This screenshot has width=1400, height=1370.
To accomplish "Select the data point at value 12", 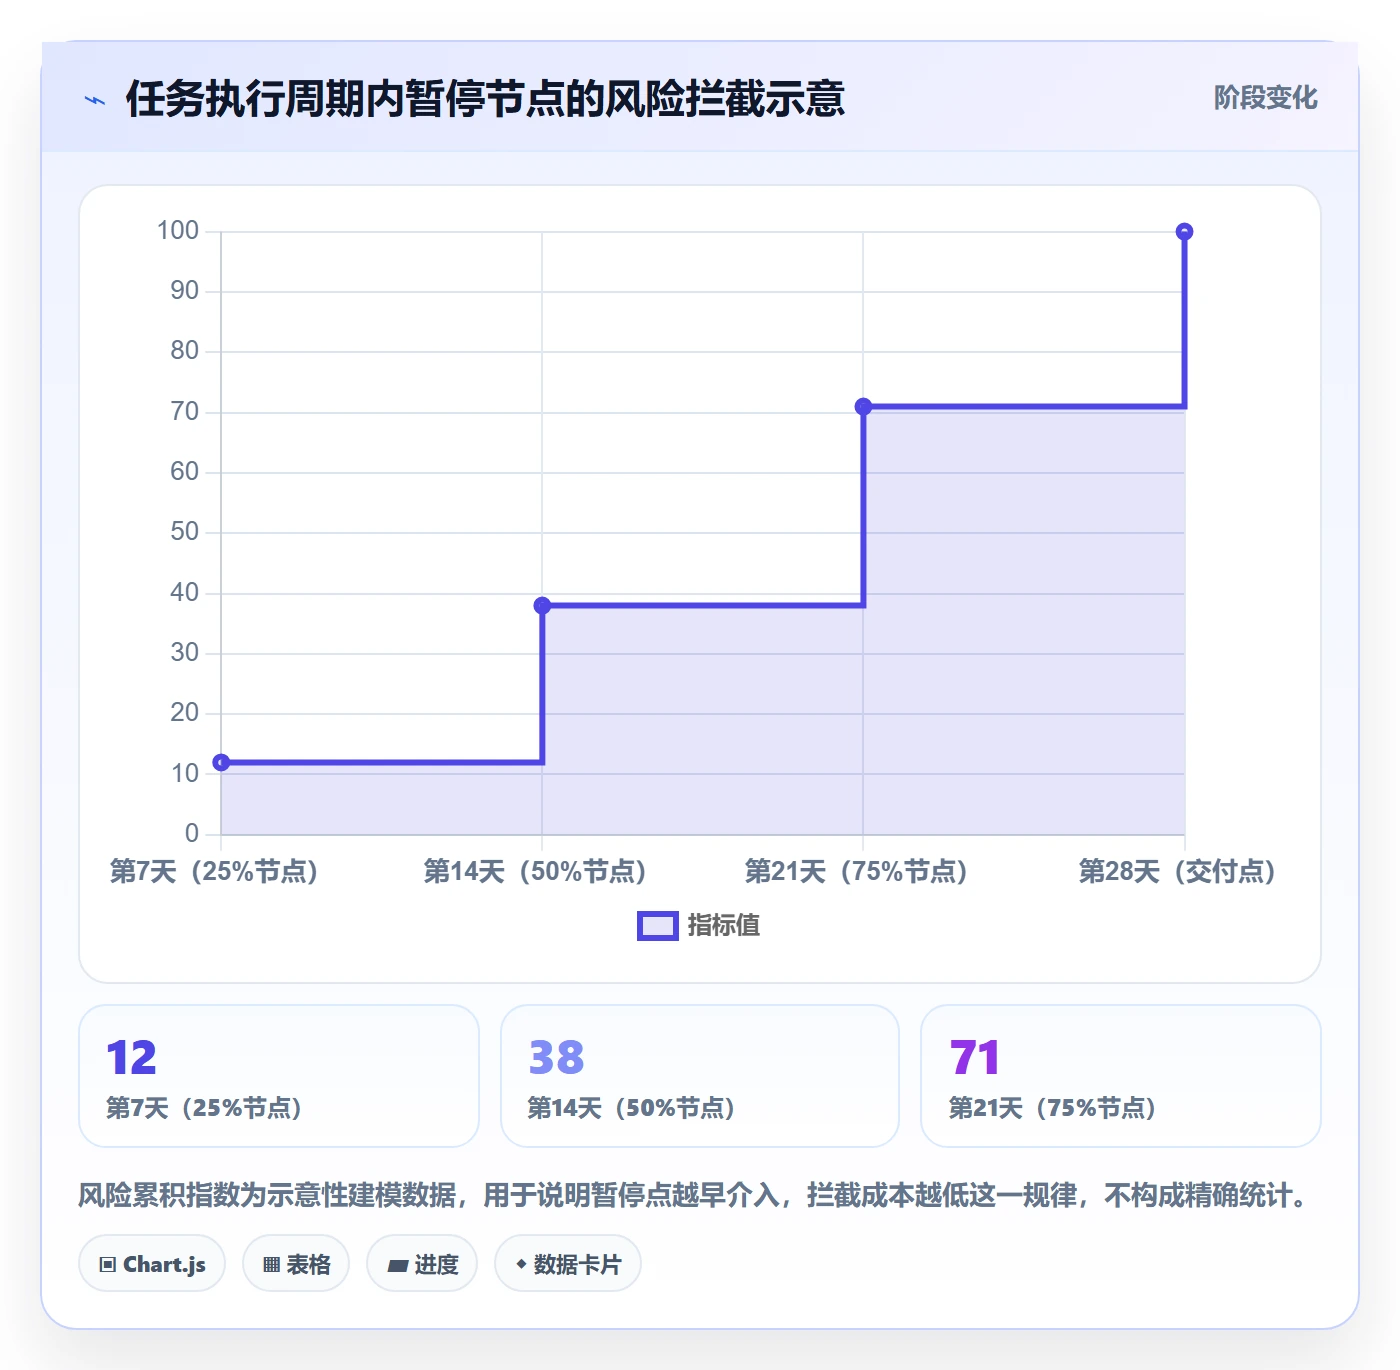I will [x=222, y=762].
